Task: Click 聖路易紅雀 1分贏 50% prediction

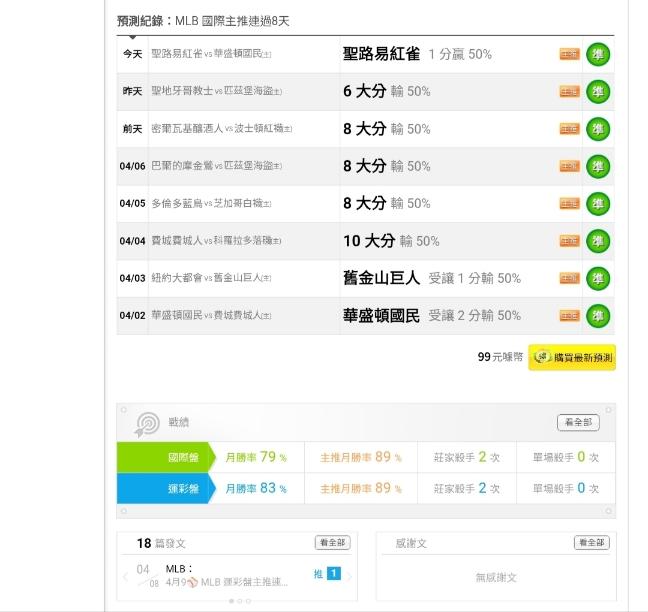Action: (417, 54)
